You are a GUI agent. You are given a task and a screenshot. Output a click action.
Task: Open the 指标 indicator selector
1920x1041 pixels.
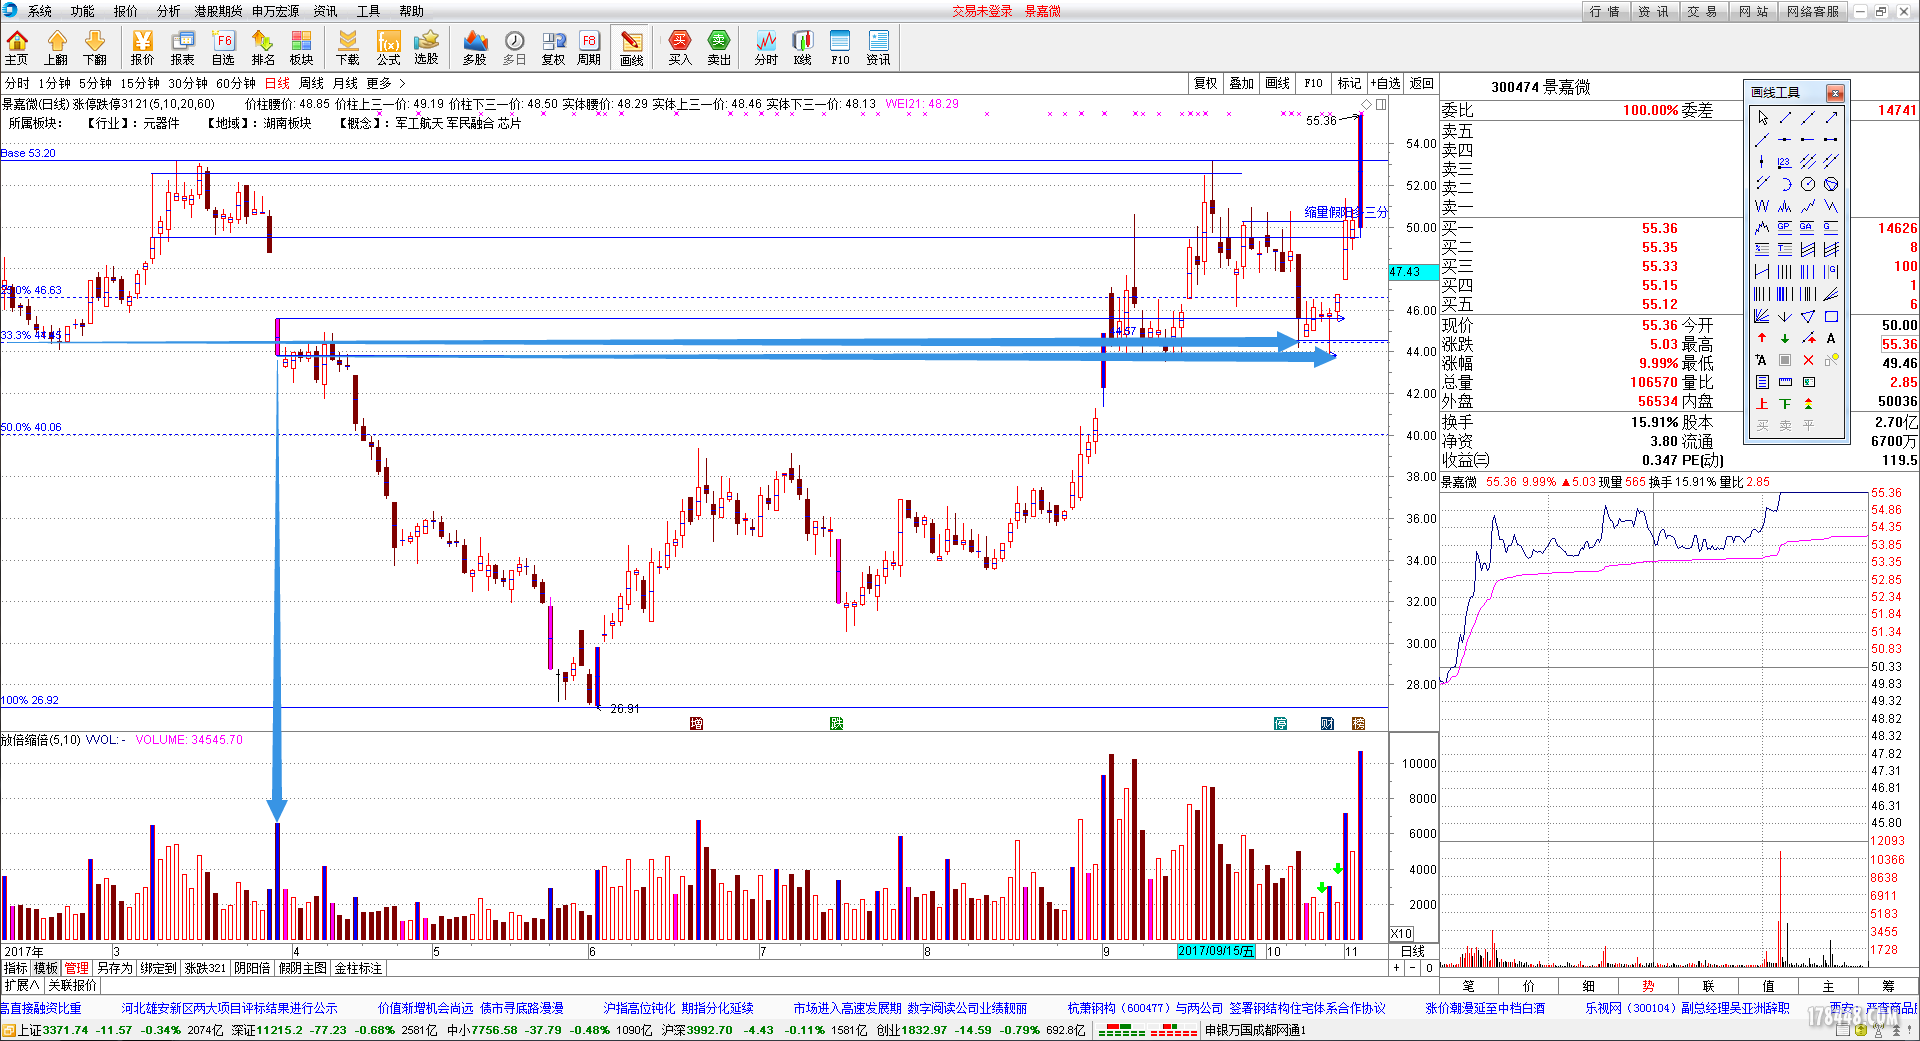click(16, 968)
